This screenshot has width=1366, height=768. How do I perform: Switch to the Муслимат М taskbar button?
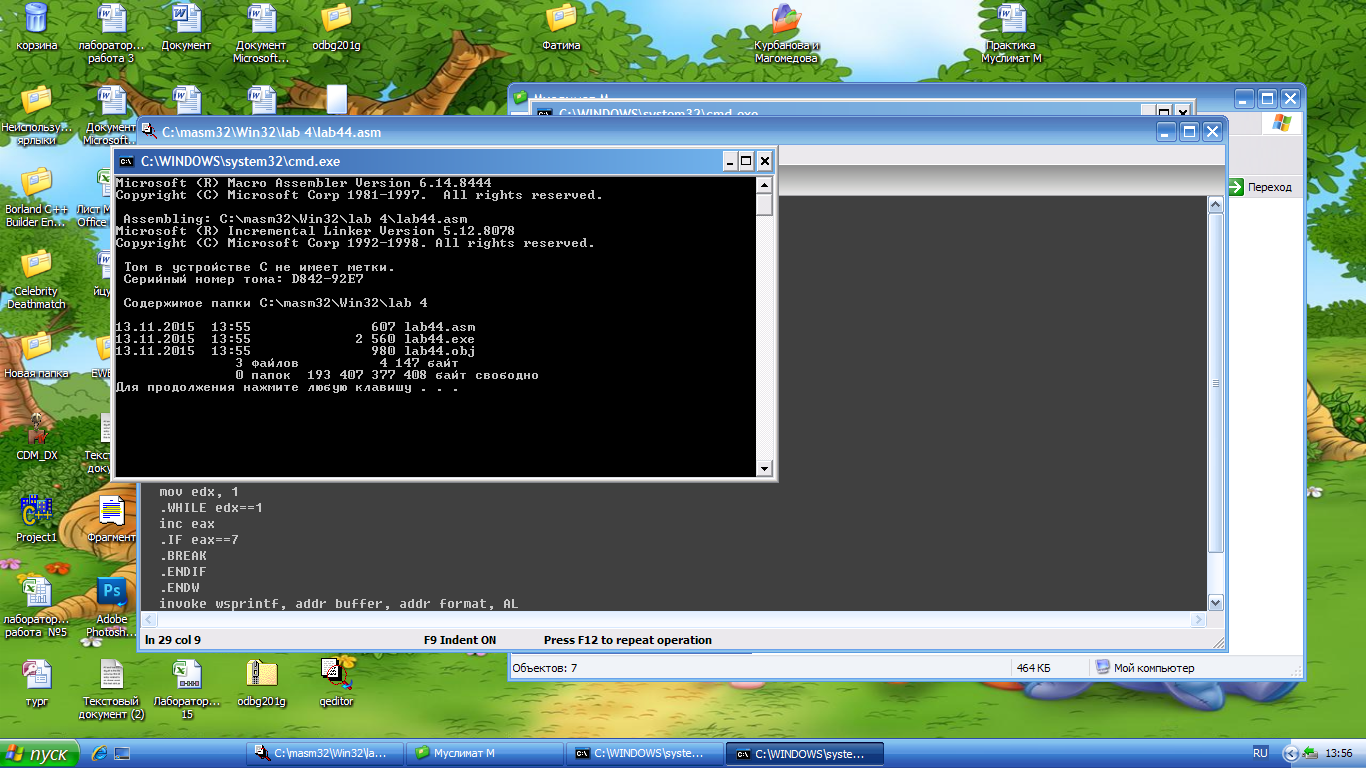pos(483,753)
